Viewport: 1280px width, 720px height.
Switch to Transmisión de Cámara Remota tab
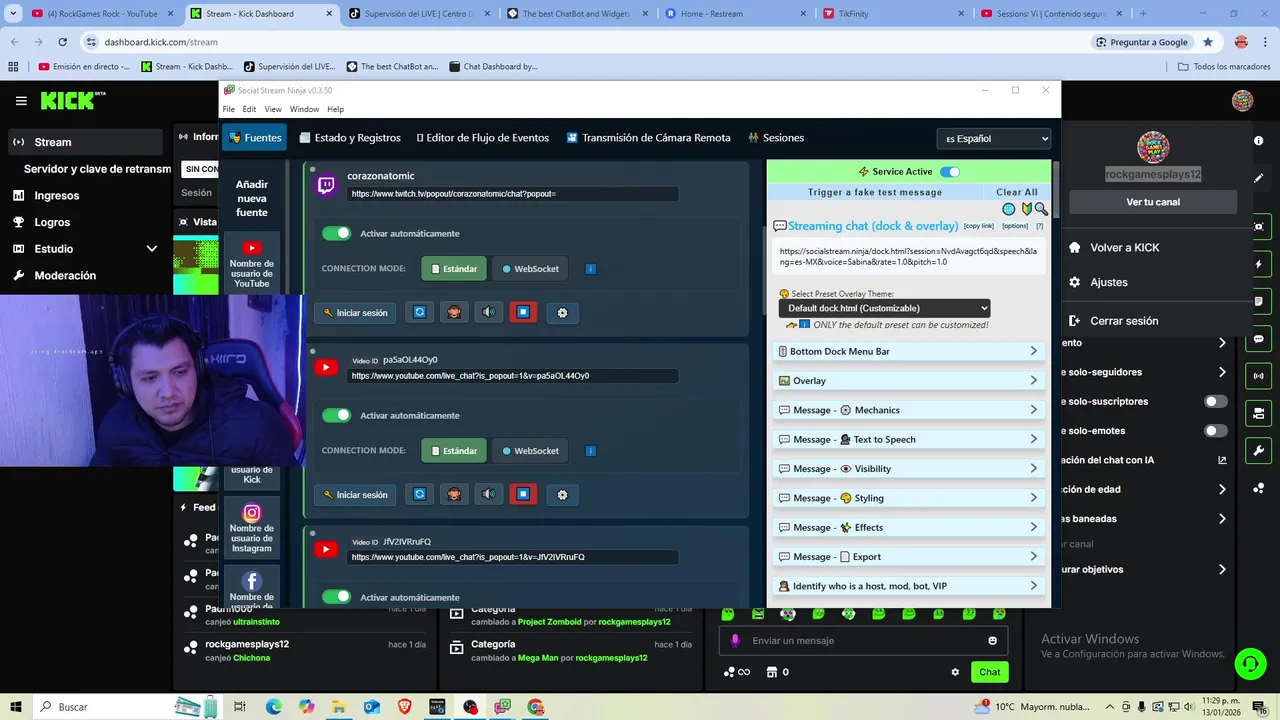point(648,138)
